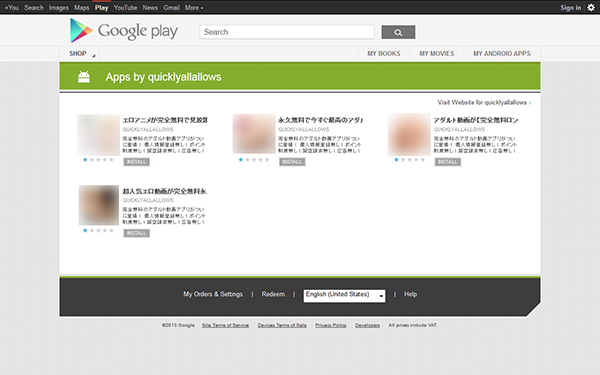This screenshot has height=375, width=600.
Task: Click QUICKLYALLALLOWS developer name under the right app
Action: click(x=459, y=129)
